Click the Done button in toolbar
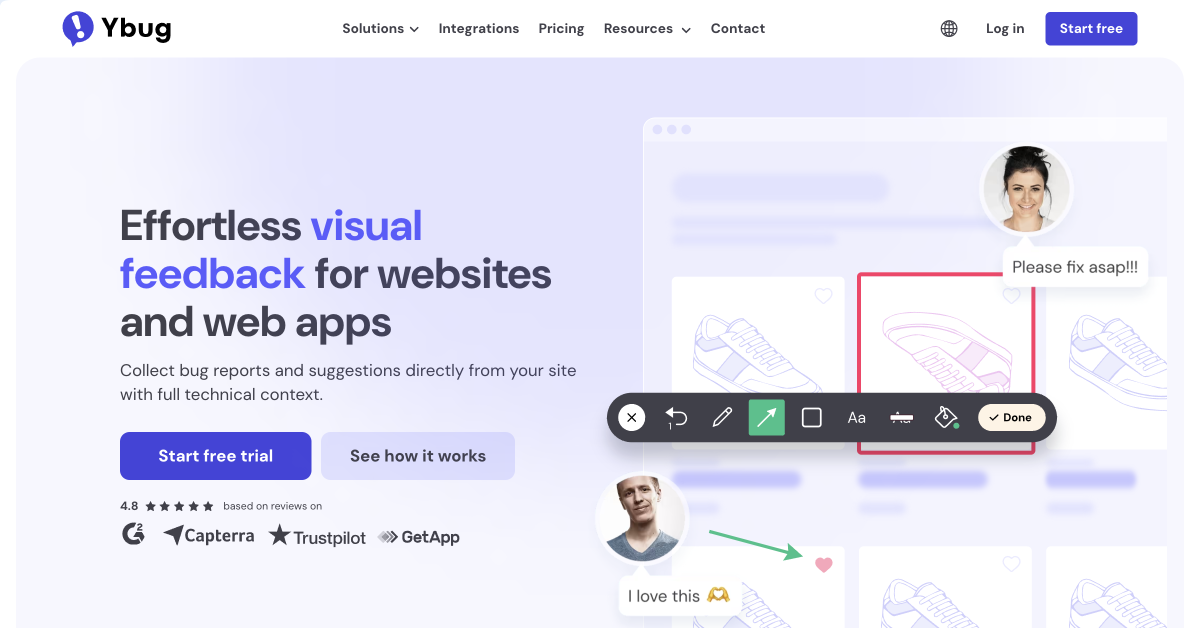Image resolution: width=1200 pixels, height=628 pixels. [1012, 417]
